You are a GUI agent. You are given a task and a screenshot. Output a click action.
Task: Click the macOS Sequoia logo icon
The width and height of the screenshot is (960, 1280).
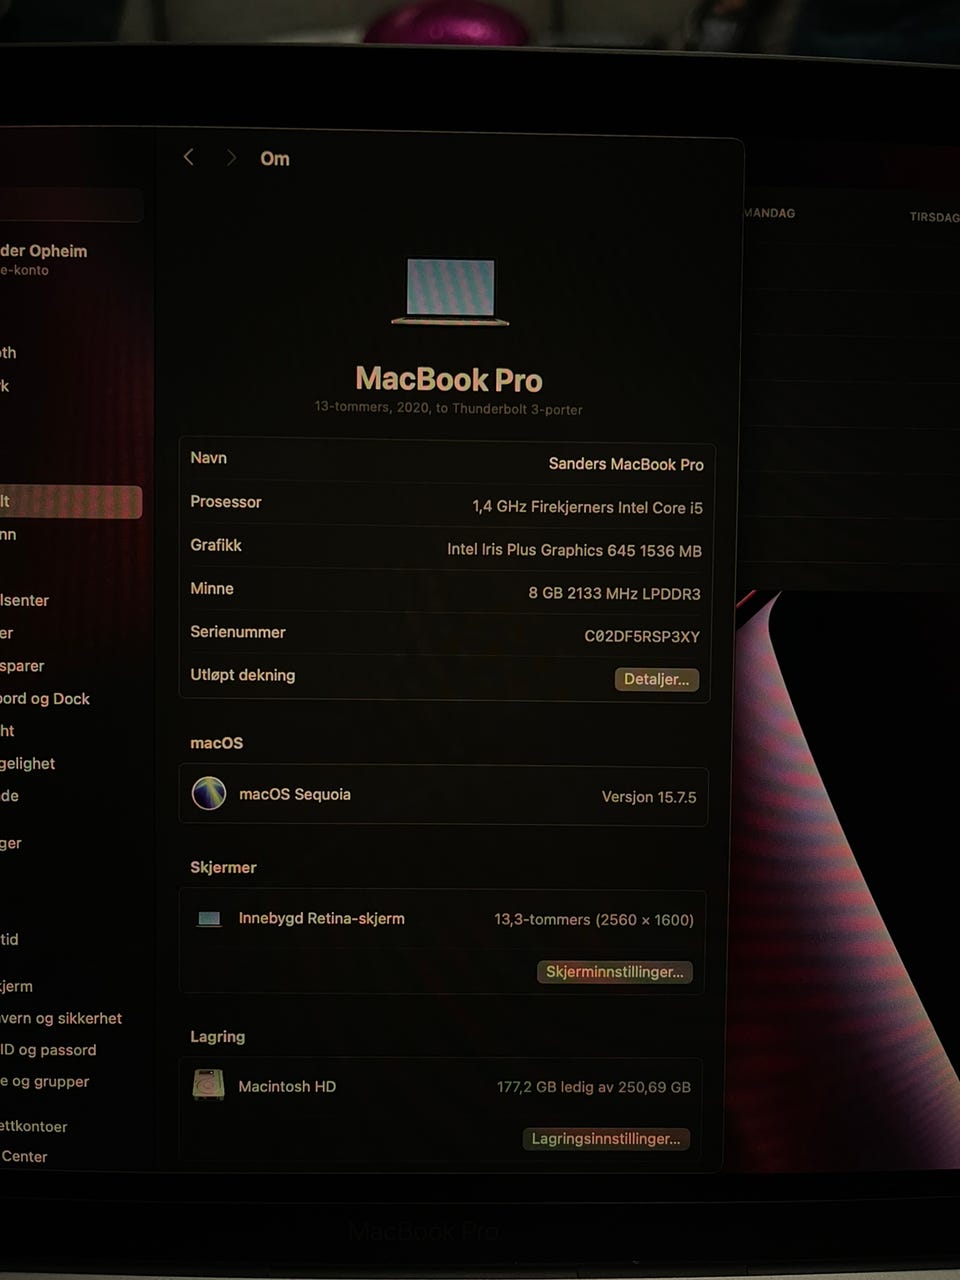[x=209, y=794]
